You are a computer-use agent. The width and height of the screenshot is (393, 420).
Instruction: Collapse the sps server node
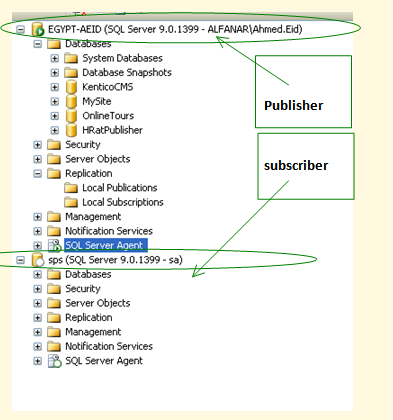click(x=21, y=260)
